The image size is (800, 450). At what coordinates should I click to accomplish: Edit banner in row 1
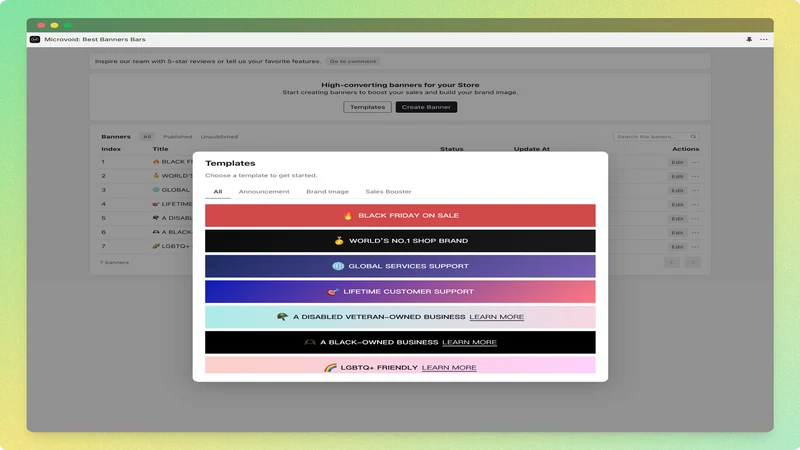[677, 162]
